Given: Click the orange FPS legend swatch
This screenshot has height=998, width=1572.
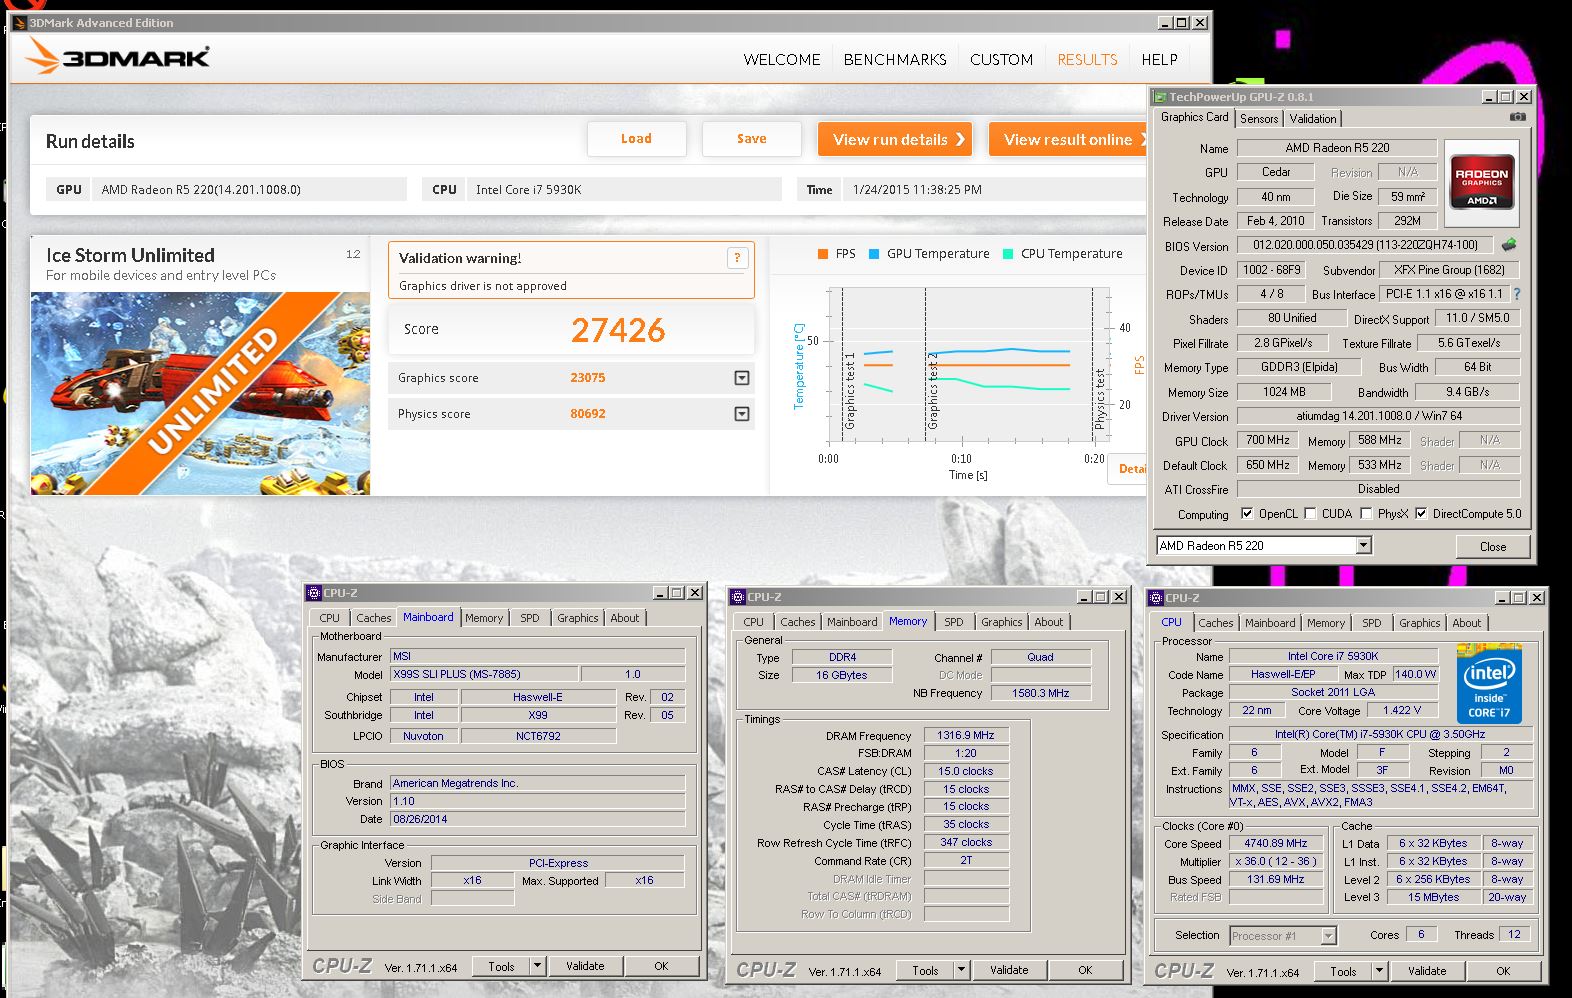Looking at the screenshot, I should coord(822,254).
